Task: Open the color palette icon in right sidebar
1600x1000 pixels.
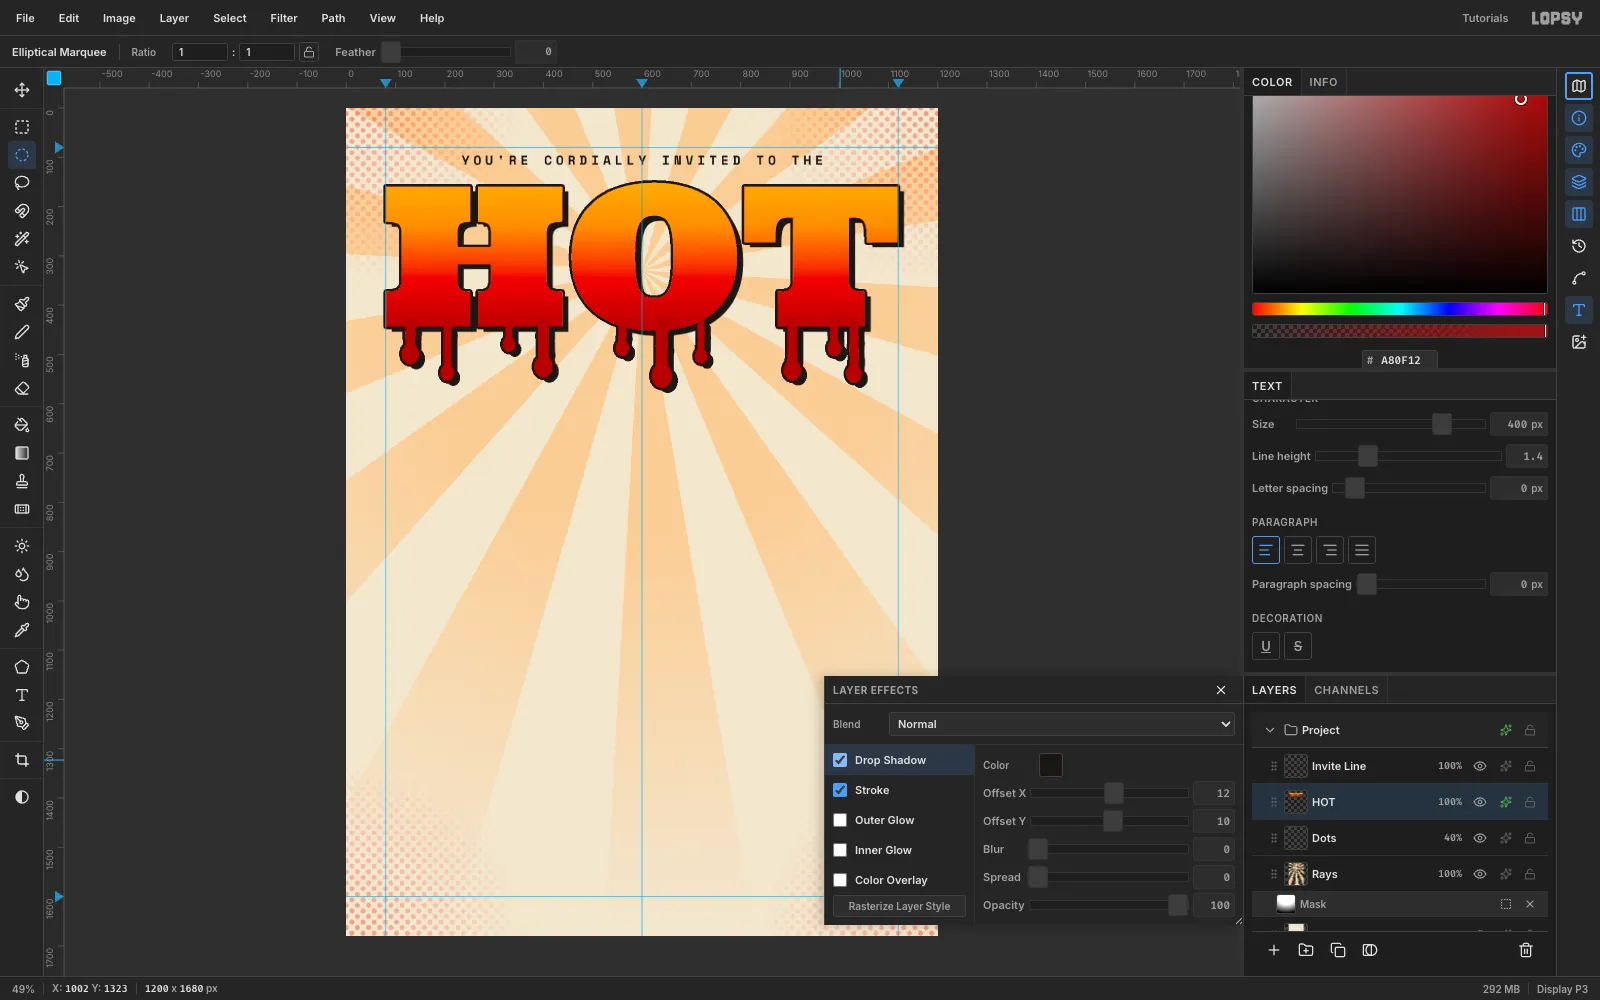Action: (1579, 150)
